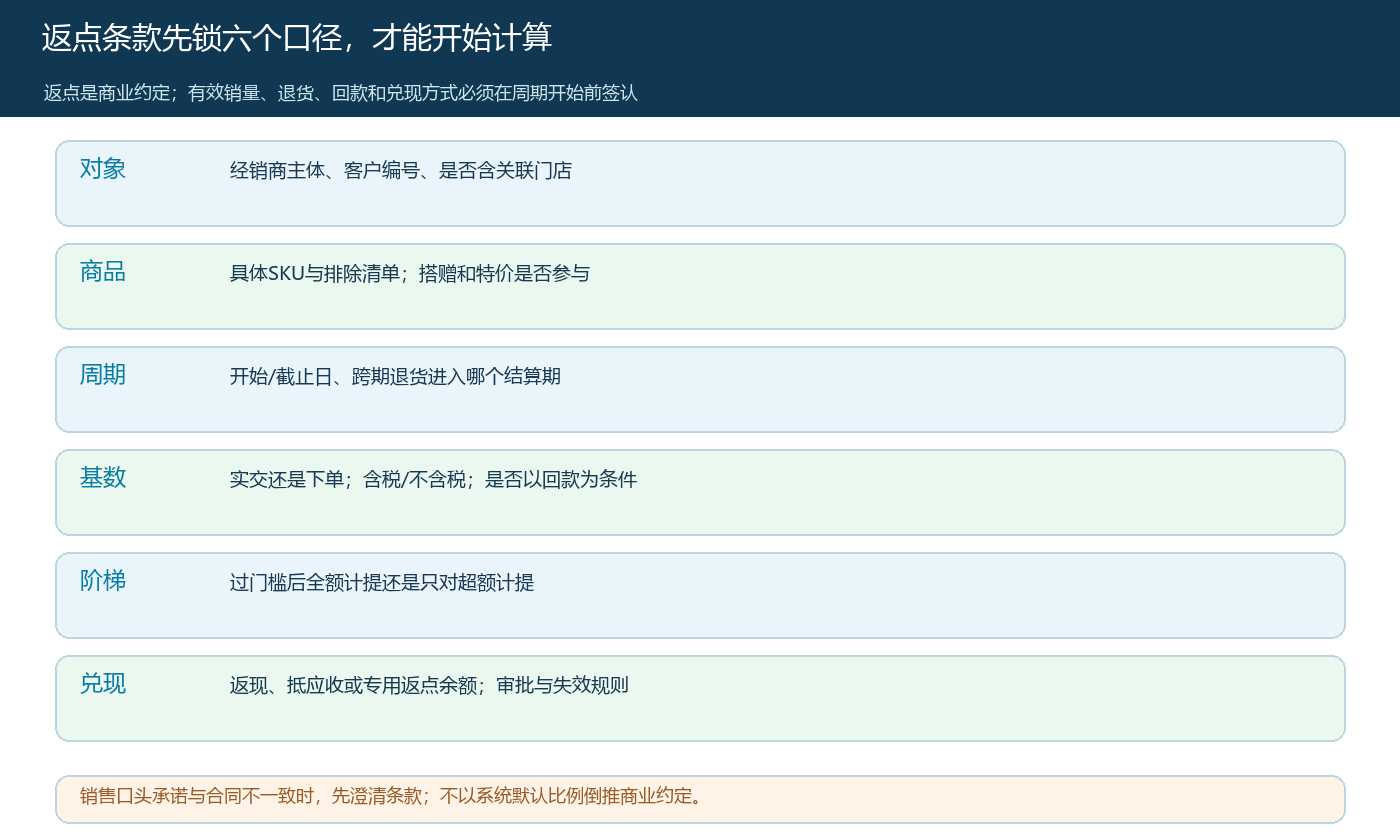The width and height of the screenshot is (1400, 840).
Task: Click the 兑现 row label
Action: point(103,684)
